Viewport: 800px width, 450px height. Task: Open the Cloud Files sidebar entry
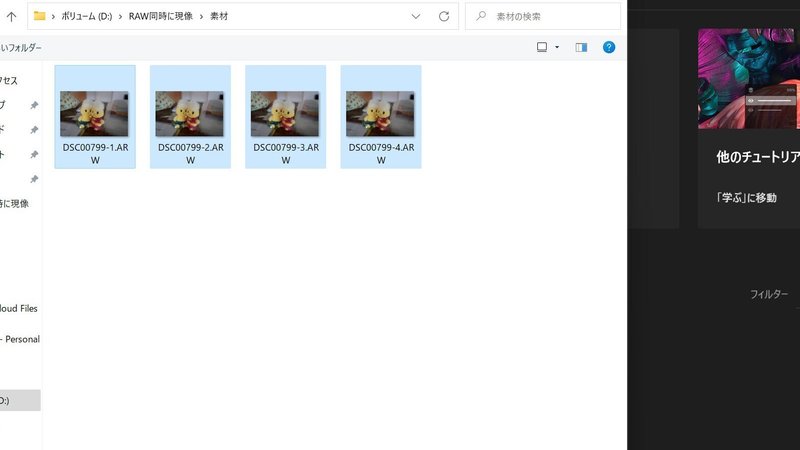point(19,309)
